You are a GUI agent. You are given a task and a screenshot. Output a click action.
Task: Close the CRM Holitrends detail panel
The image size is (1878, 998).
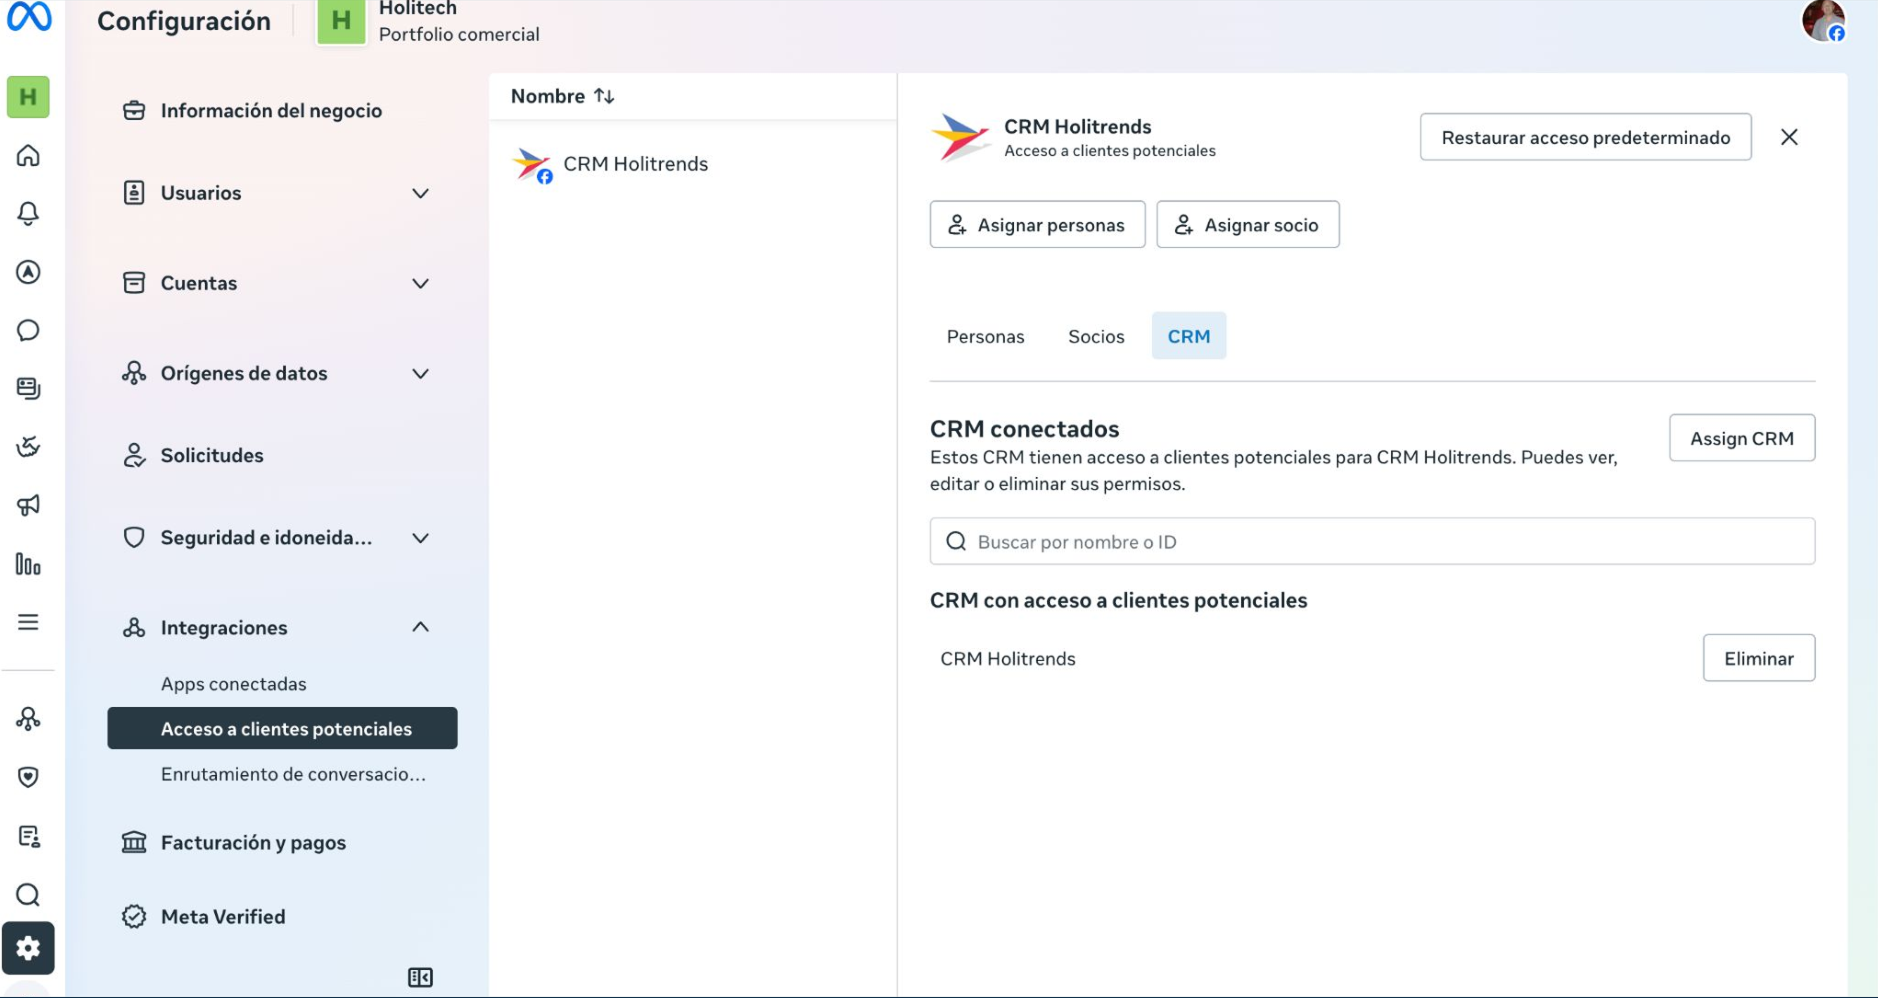[x=1789, y=137]
